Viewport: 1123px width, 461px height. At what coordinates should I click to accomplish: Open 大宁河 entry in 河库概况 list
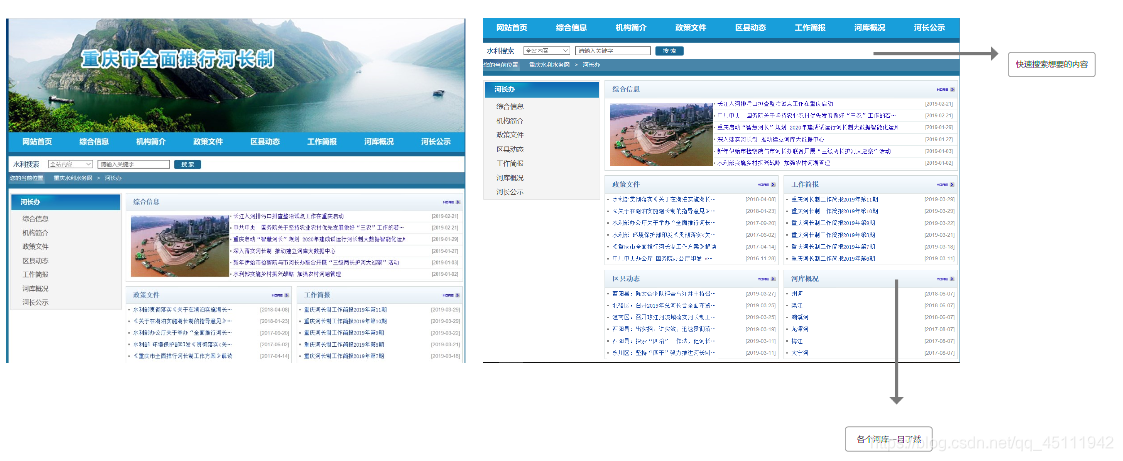pyautogui.click(x=799, y=353)
